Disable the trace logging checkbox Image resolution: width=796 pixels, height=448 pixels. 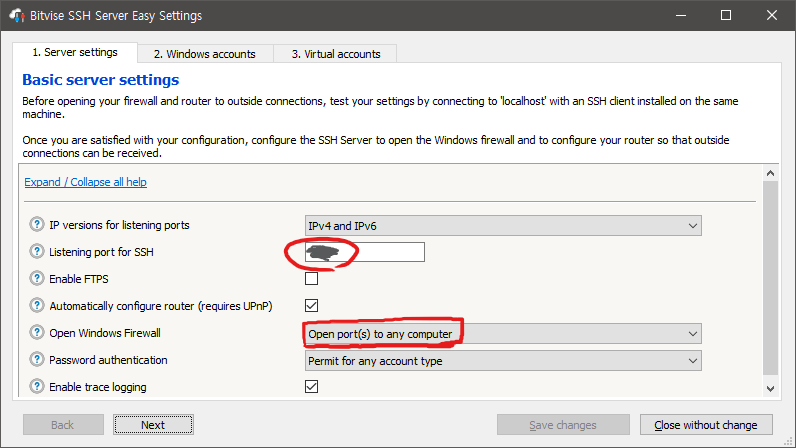pos(311,386)
